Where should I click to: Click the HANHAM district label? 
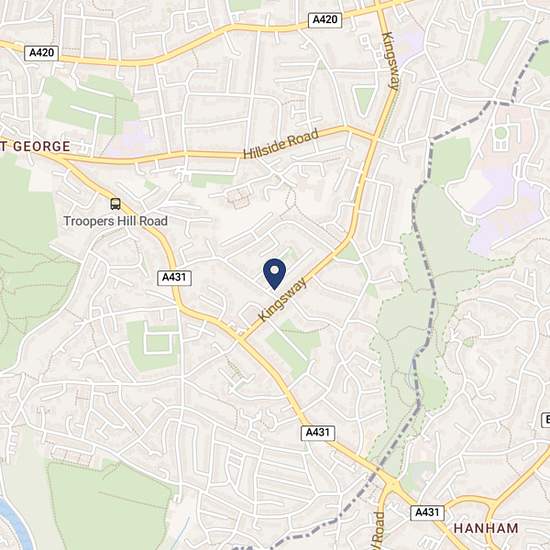pos(486,528)
